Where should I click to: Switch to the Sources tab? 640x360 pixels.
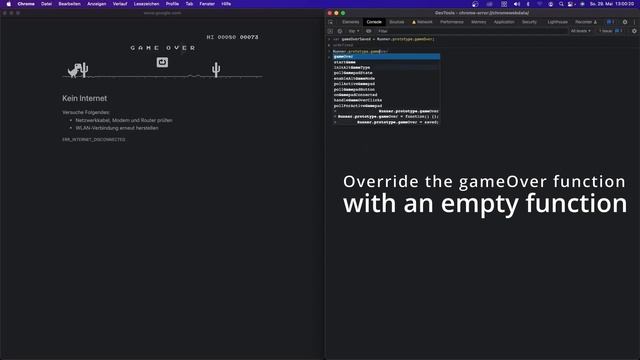coord(396,22)
